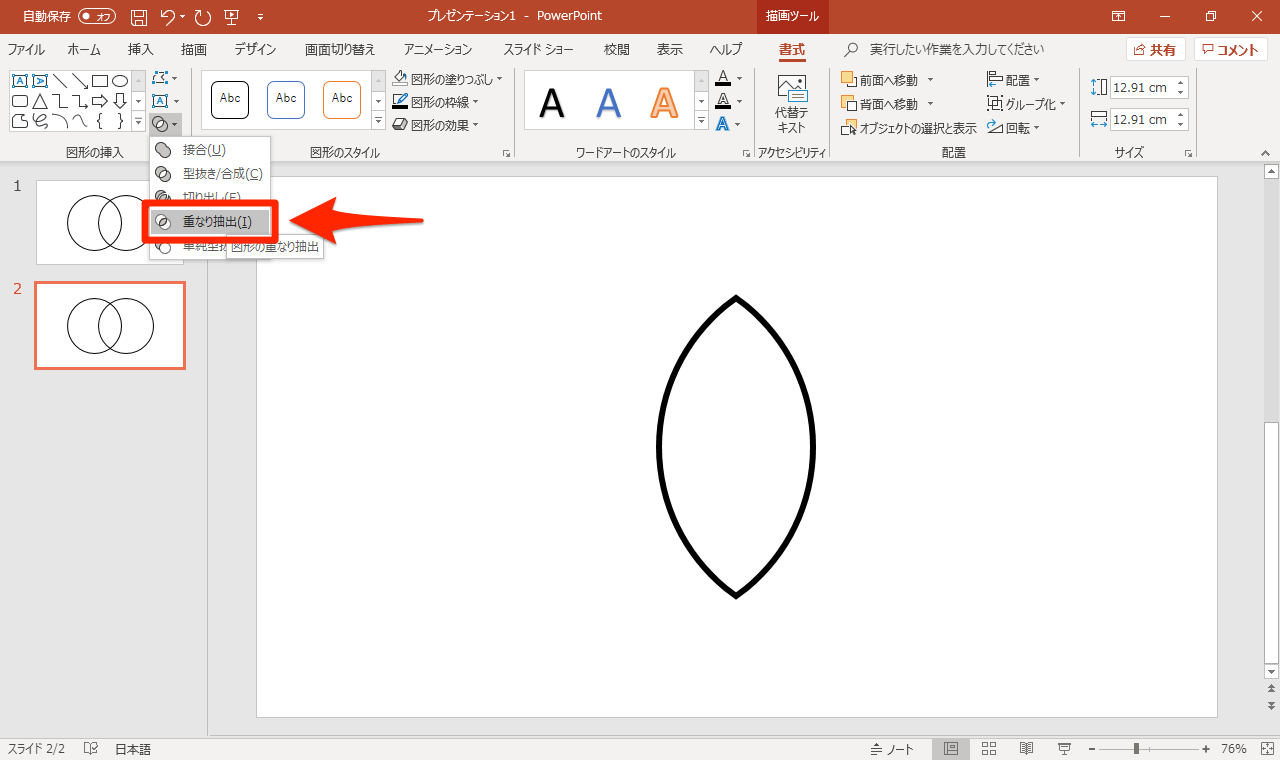Select slide 1 thumbnail

tap(110, 222)
